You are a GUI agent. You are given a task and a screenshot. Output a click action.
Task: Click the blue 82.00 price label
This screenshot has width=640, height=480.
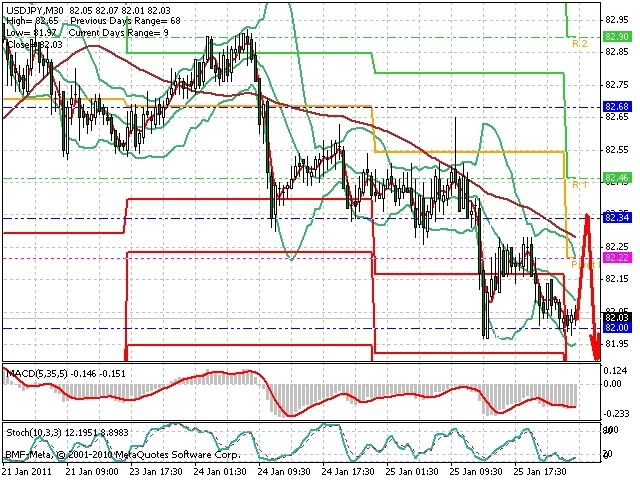[x=617, y=328]
